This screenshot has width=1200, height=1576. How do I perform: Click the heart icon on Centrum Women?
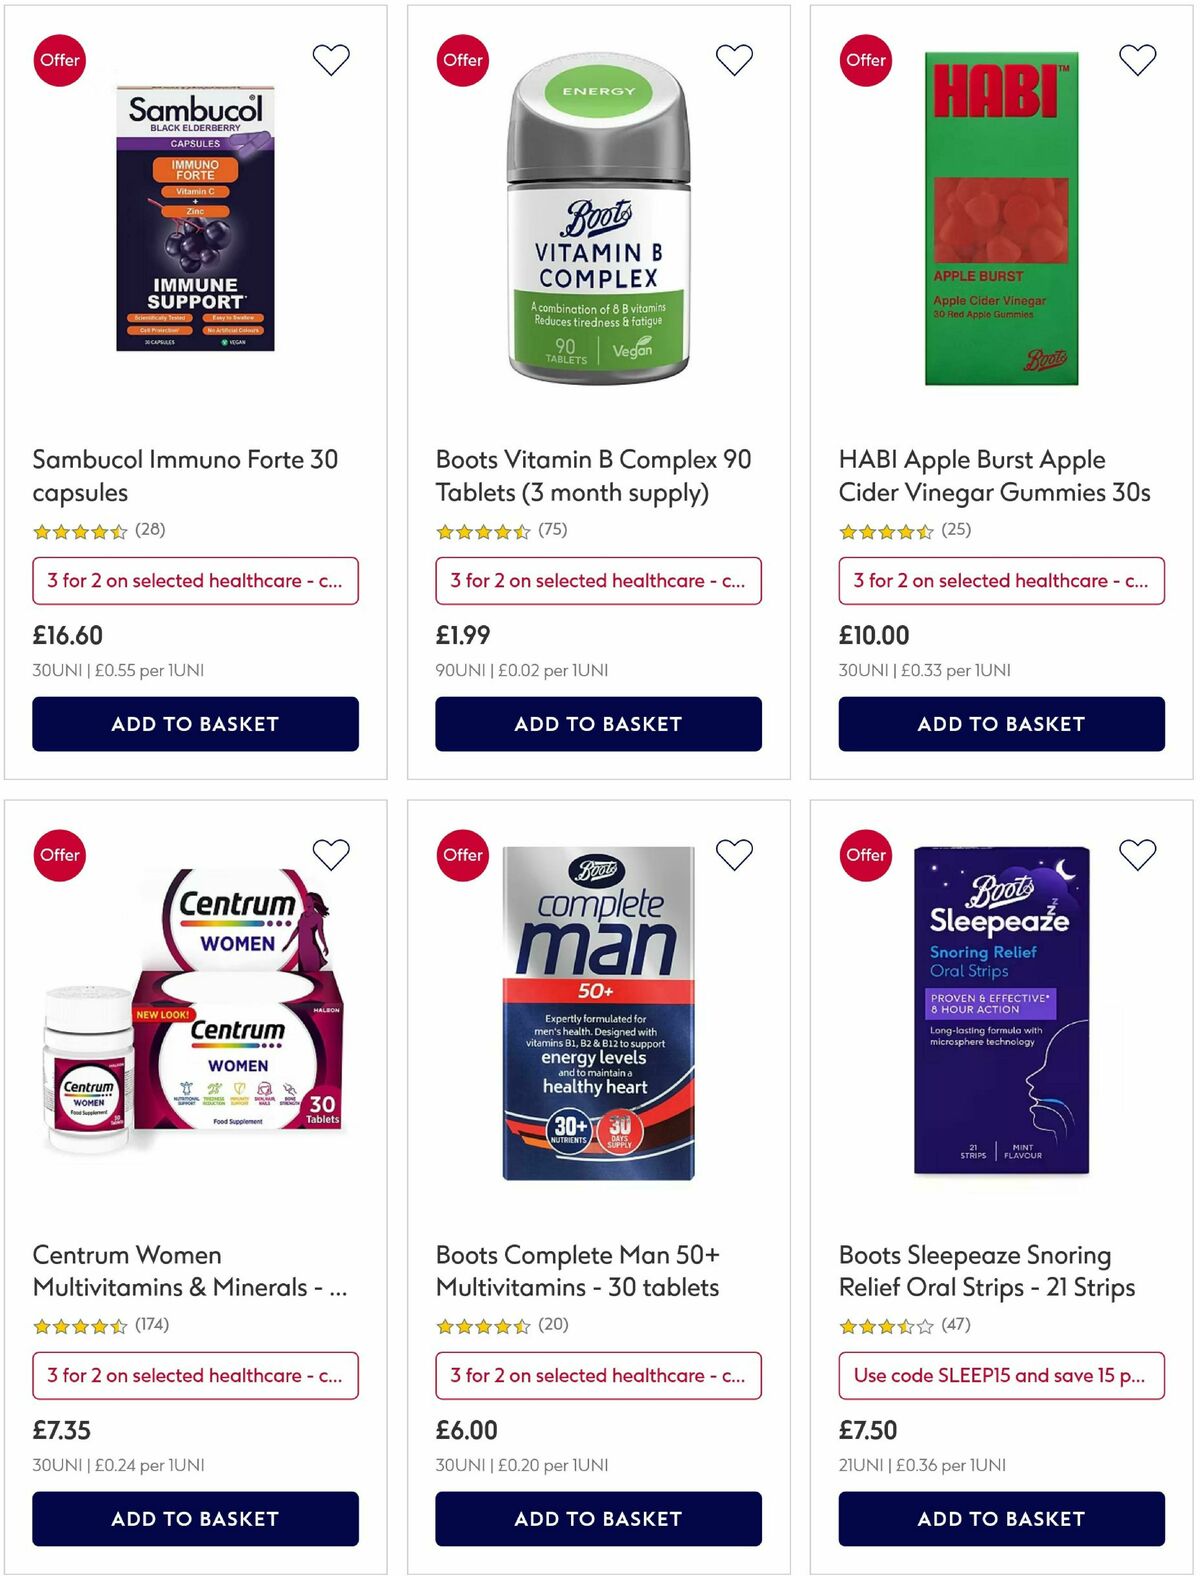330,855
